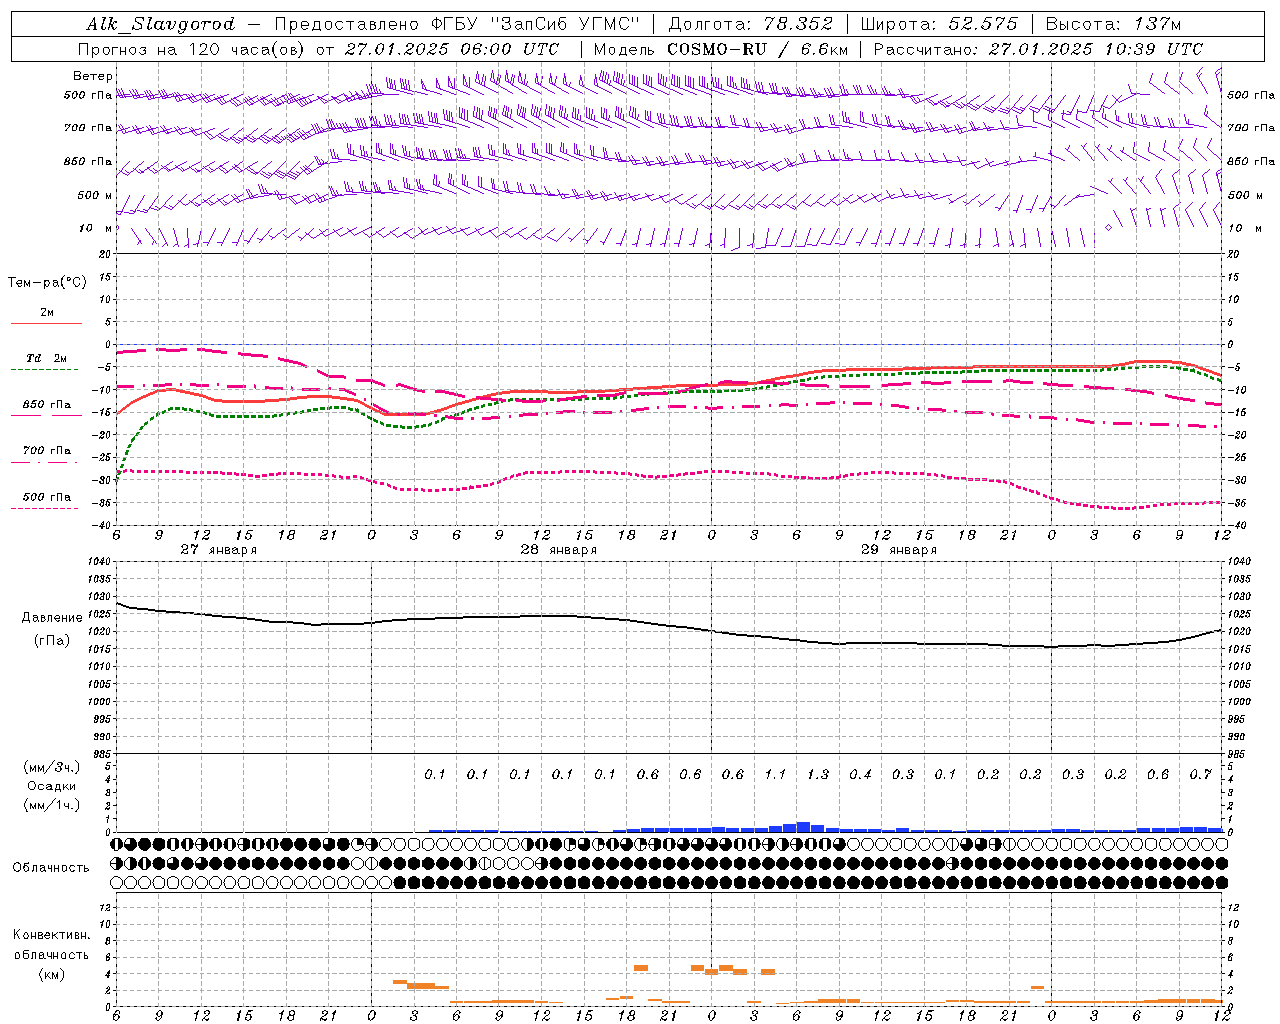Click the "Конвективн." convective cloud label
1280x1024 pixels.
(51, 935)
